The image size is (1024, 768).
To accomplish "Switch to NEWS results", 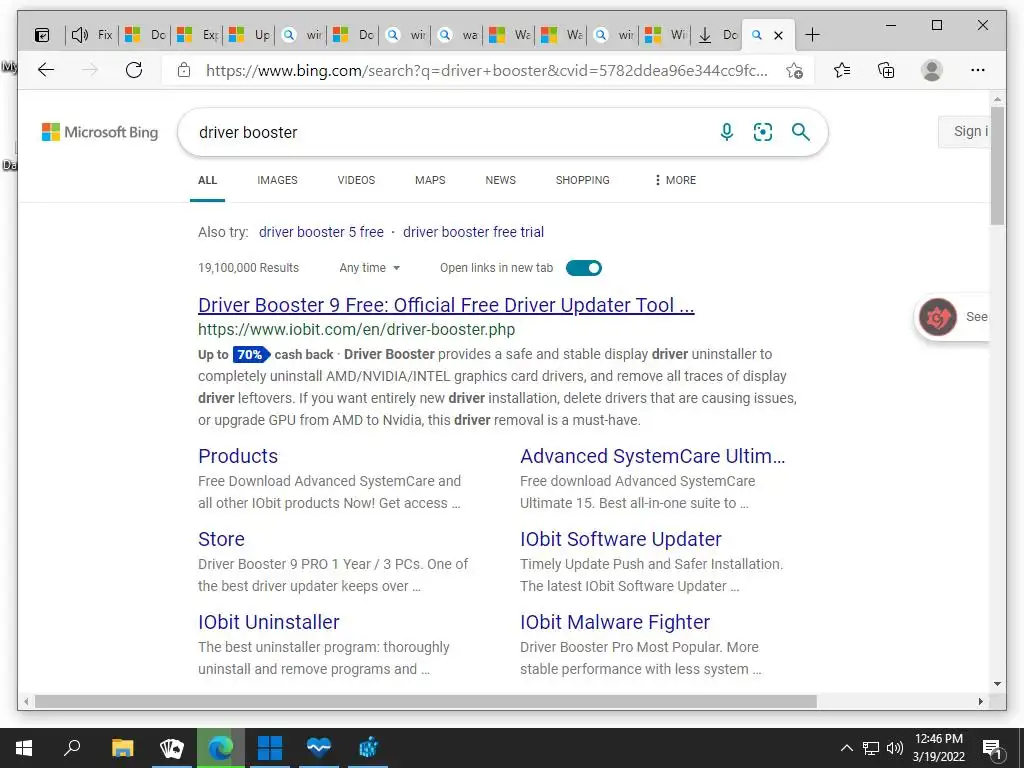I will click(x=500, y=180).
